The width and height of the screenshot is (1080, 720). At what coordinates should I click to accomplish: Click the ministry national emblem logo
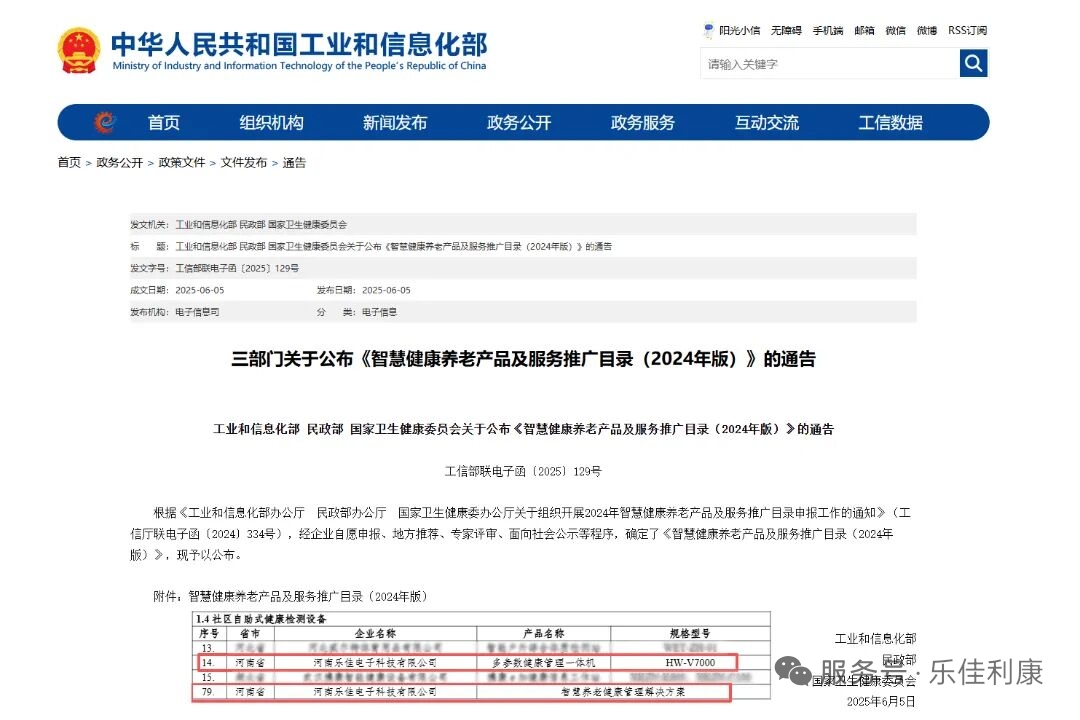click(x=80, y=48)
